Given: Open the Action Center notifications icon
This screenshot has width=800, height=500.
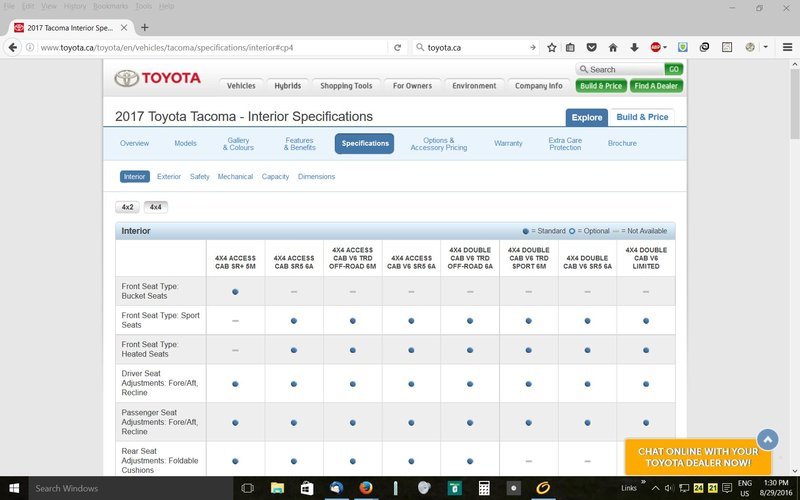Looking at the screenshot, I should 727,488.
